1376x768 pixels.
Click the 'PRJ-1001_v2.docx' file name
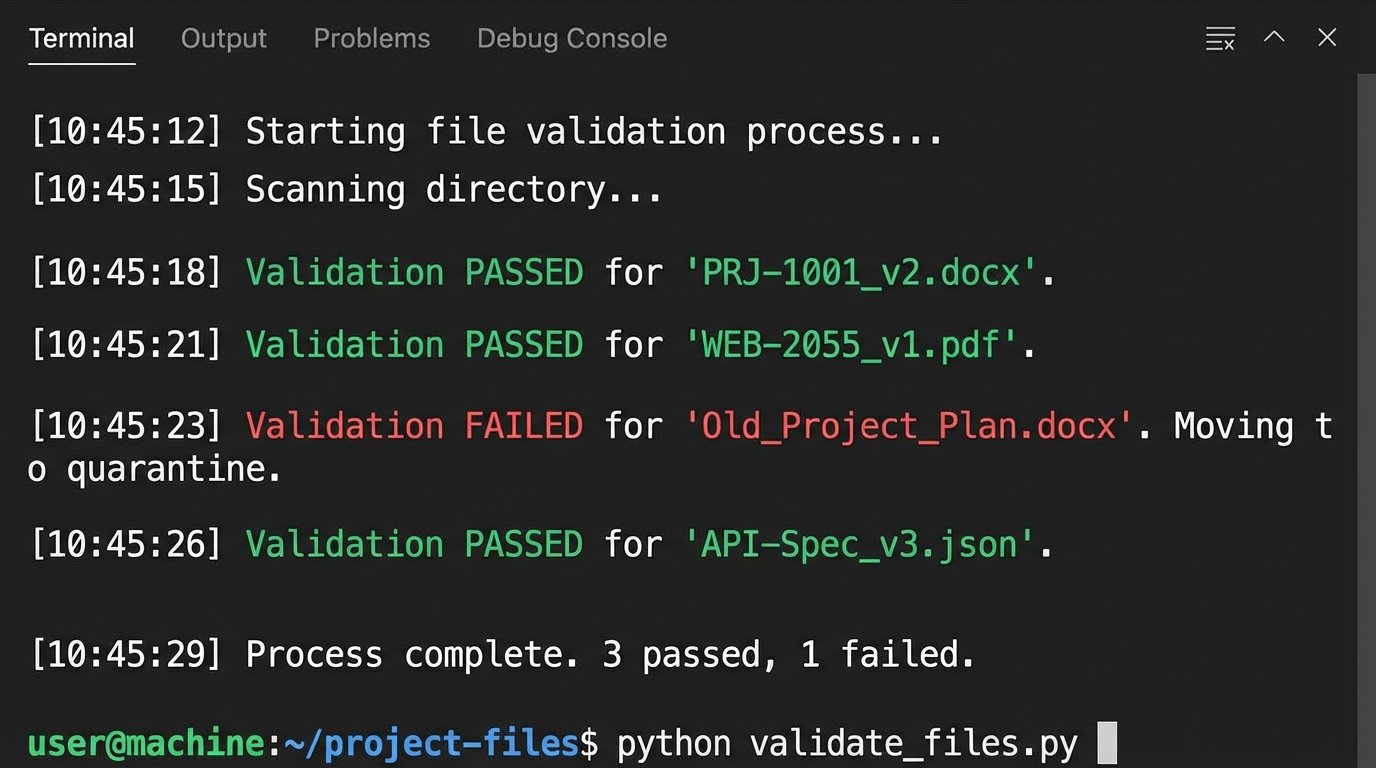(x=863, y=272)
